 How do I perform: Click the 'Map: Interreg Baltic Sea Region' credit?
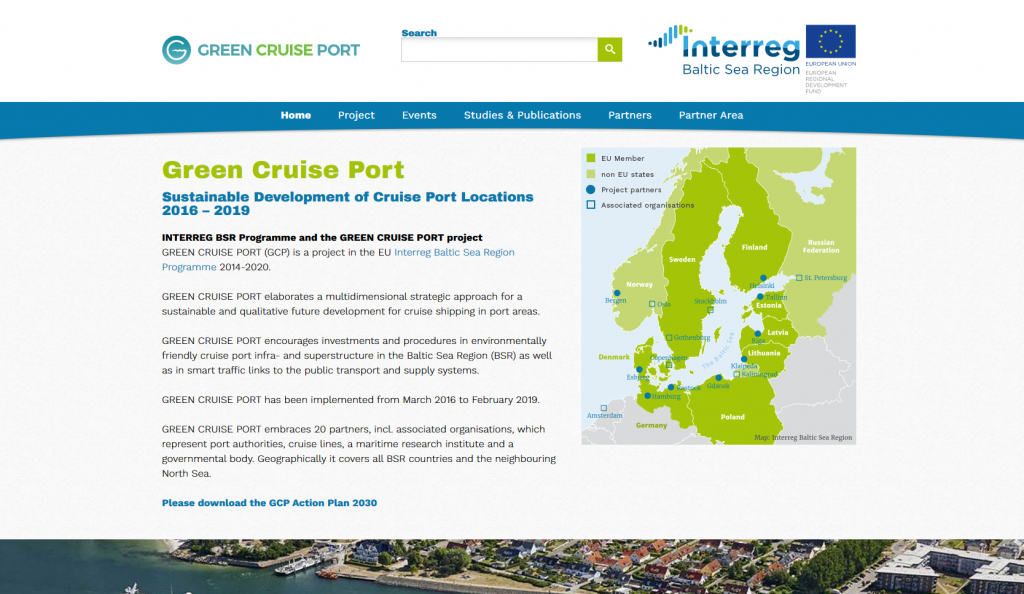coord(803,437)
